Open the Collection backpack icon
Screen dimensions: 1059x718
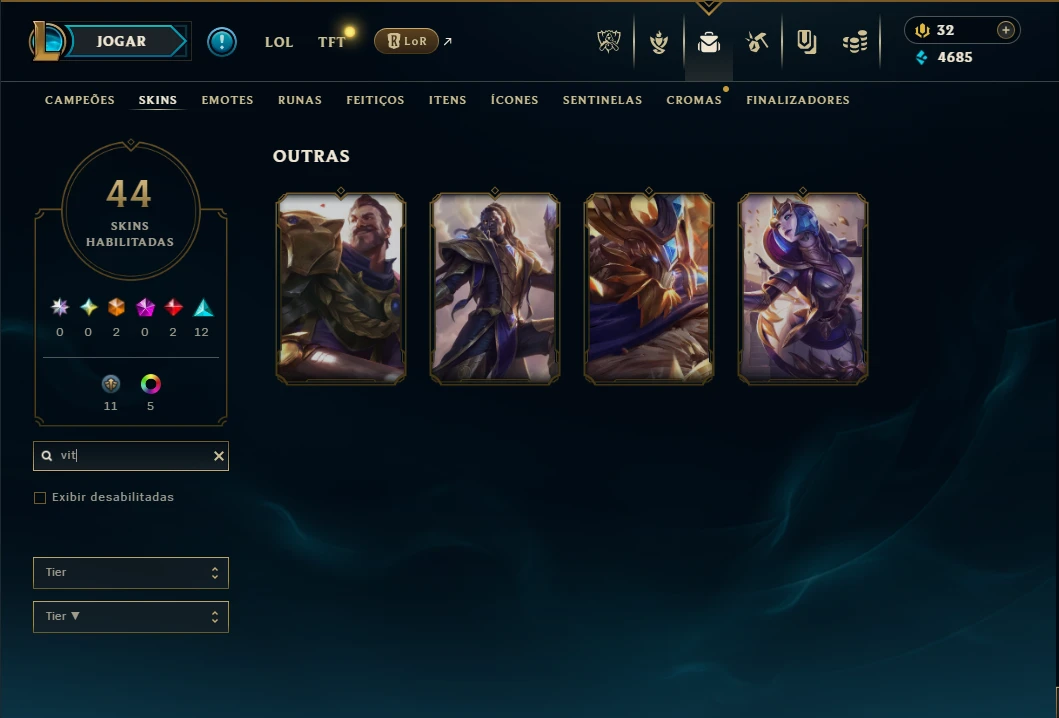click(x=708, y=43)
